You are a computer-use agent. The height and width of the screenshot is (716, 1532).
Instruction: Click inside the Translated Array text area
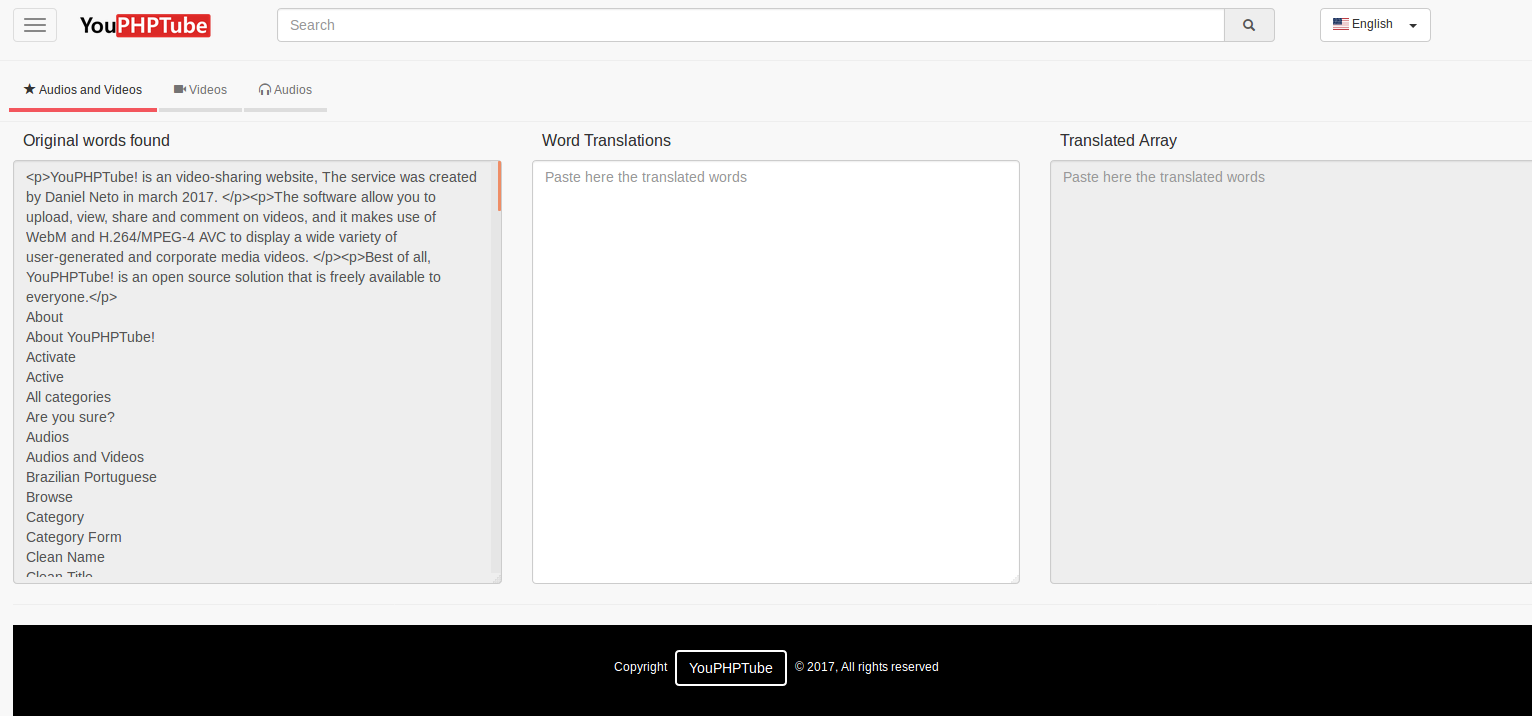1291,372
